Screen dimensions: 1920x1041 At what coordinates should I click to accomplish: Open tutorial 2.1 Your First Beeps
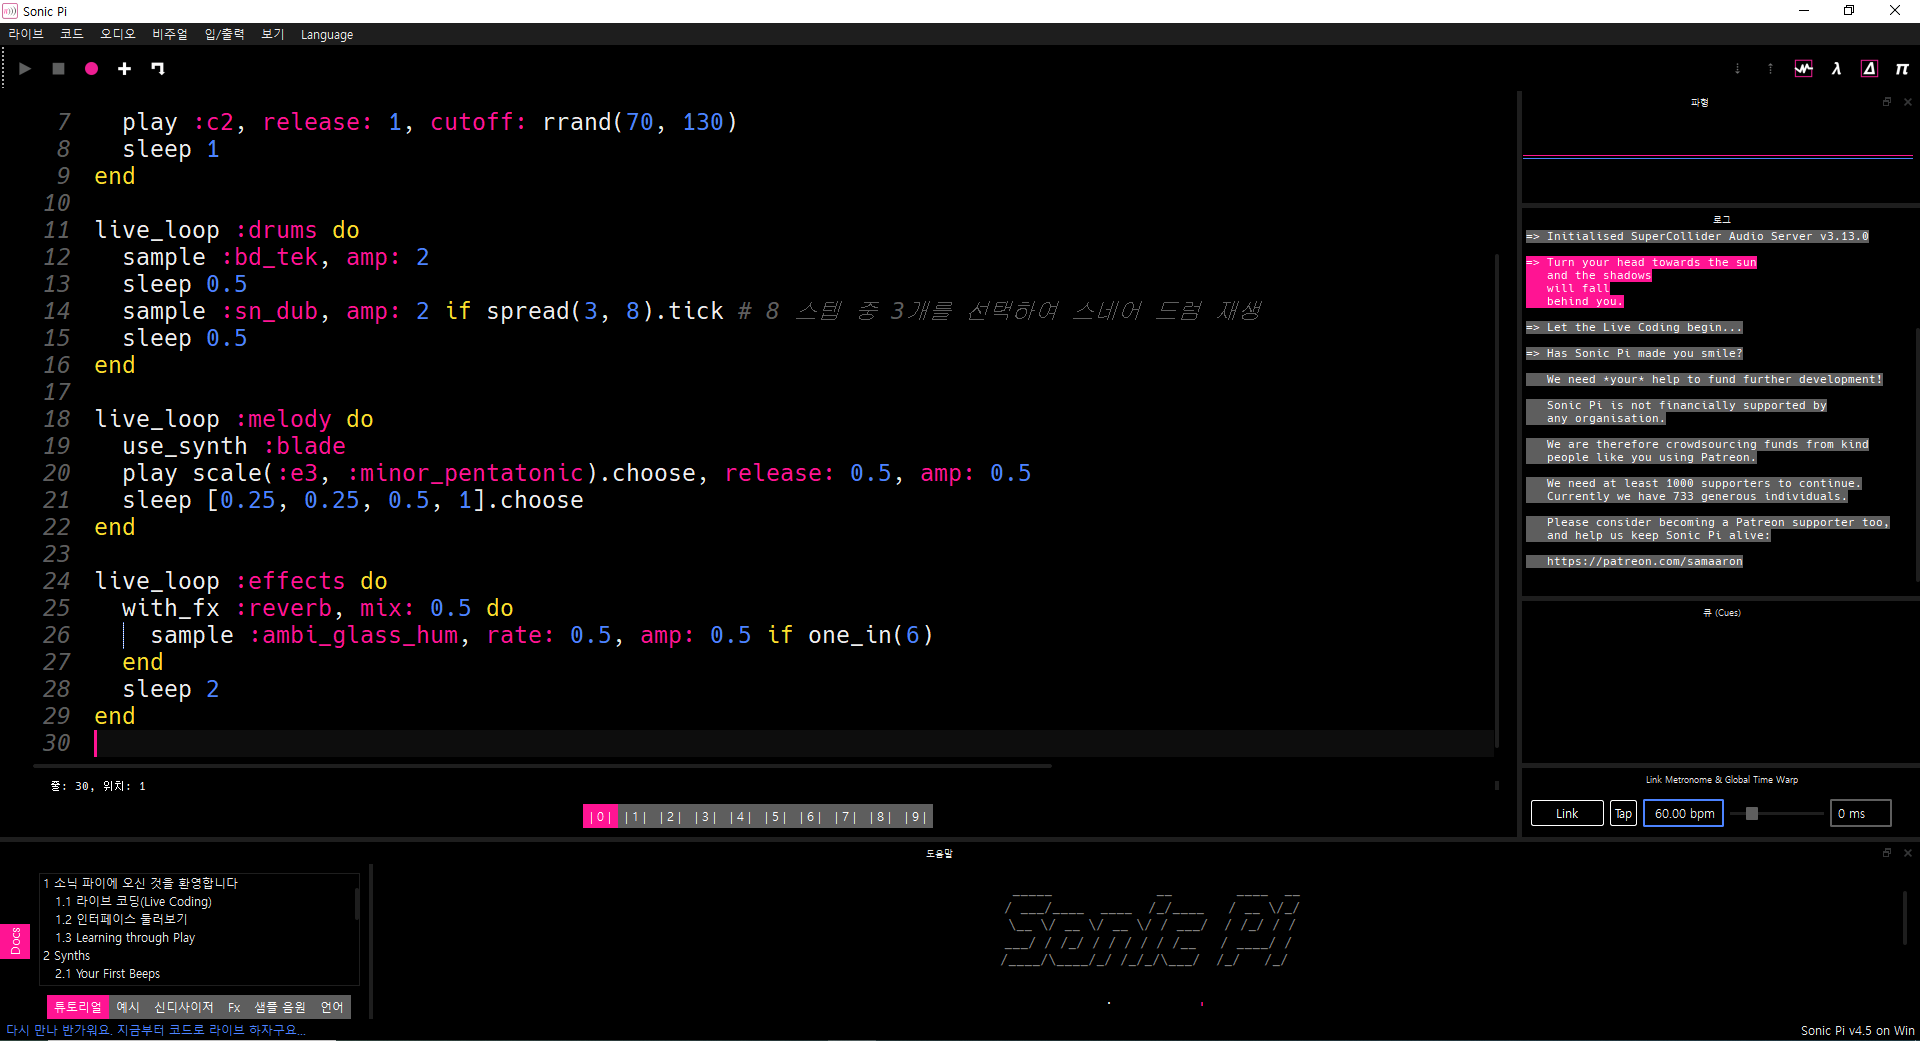[107, 973]
